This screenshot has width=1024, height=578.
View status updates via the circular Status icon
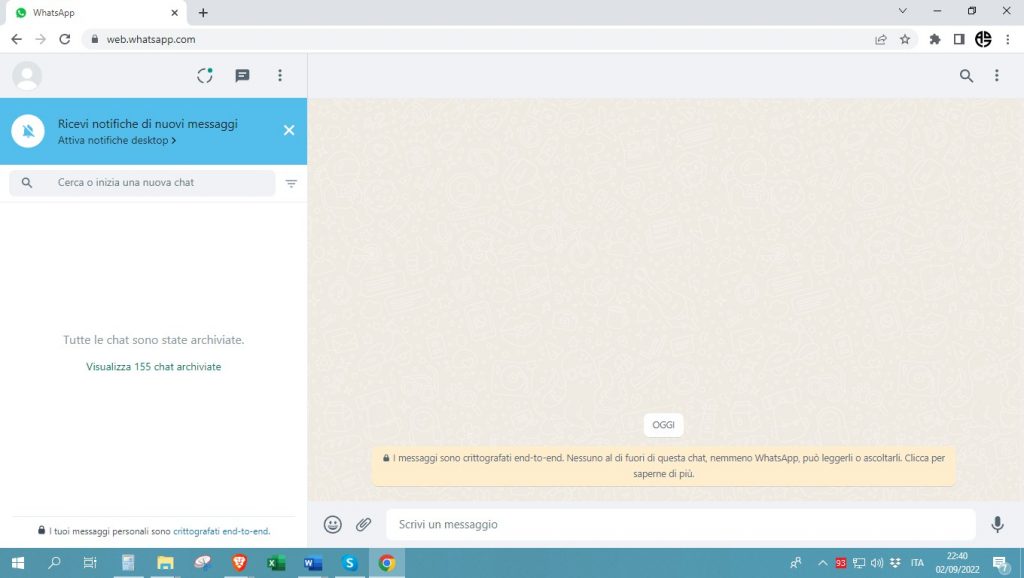click(204, 75)
